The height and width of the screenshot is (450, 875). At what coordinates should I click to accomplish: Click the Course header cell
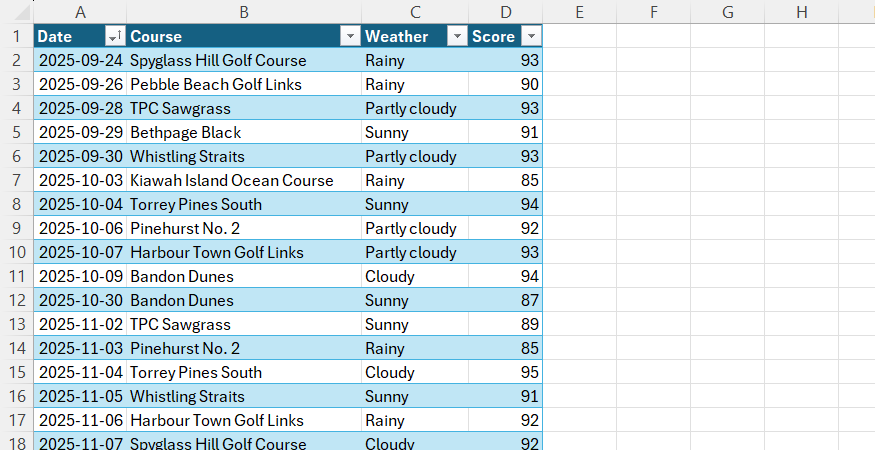(x=244, y=36)
